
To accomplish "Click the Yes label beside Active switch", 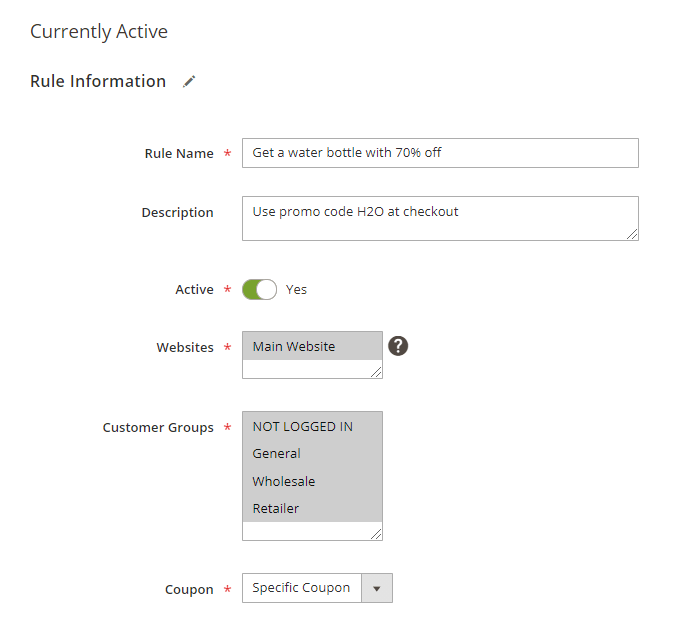I will (x=296, y=289).
